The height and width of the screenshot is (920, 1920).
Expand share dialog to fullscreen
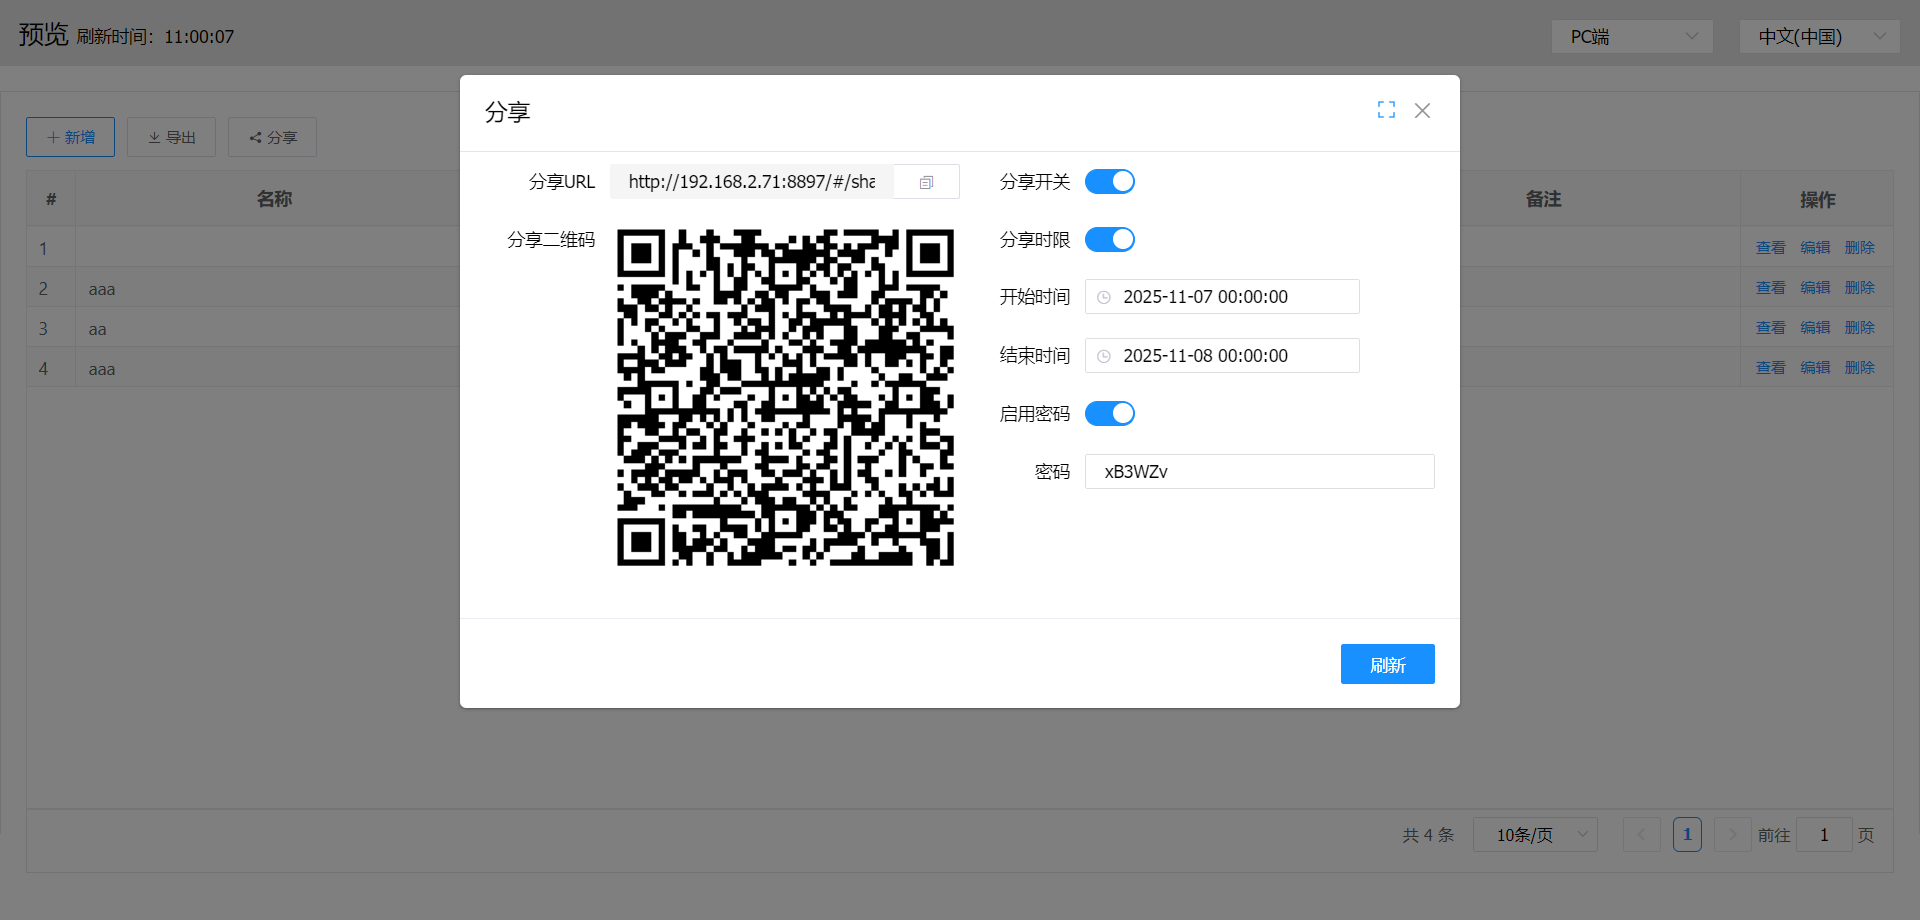(1386, 110)
